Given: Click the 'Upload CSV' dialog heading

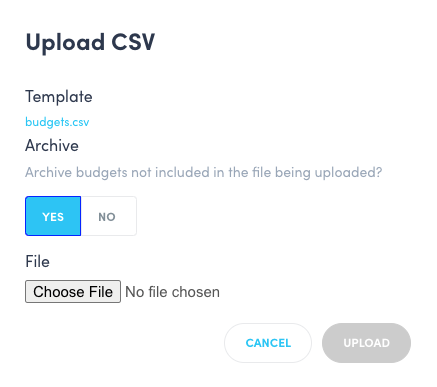Looking at the screenshot, I should coord(90,42).
